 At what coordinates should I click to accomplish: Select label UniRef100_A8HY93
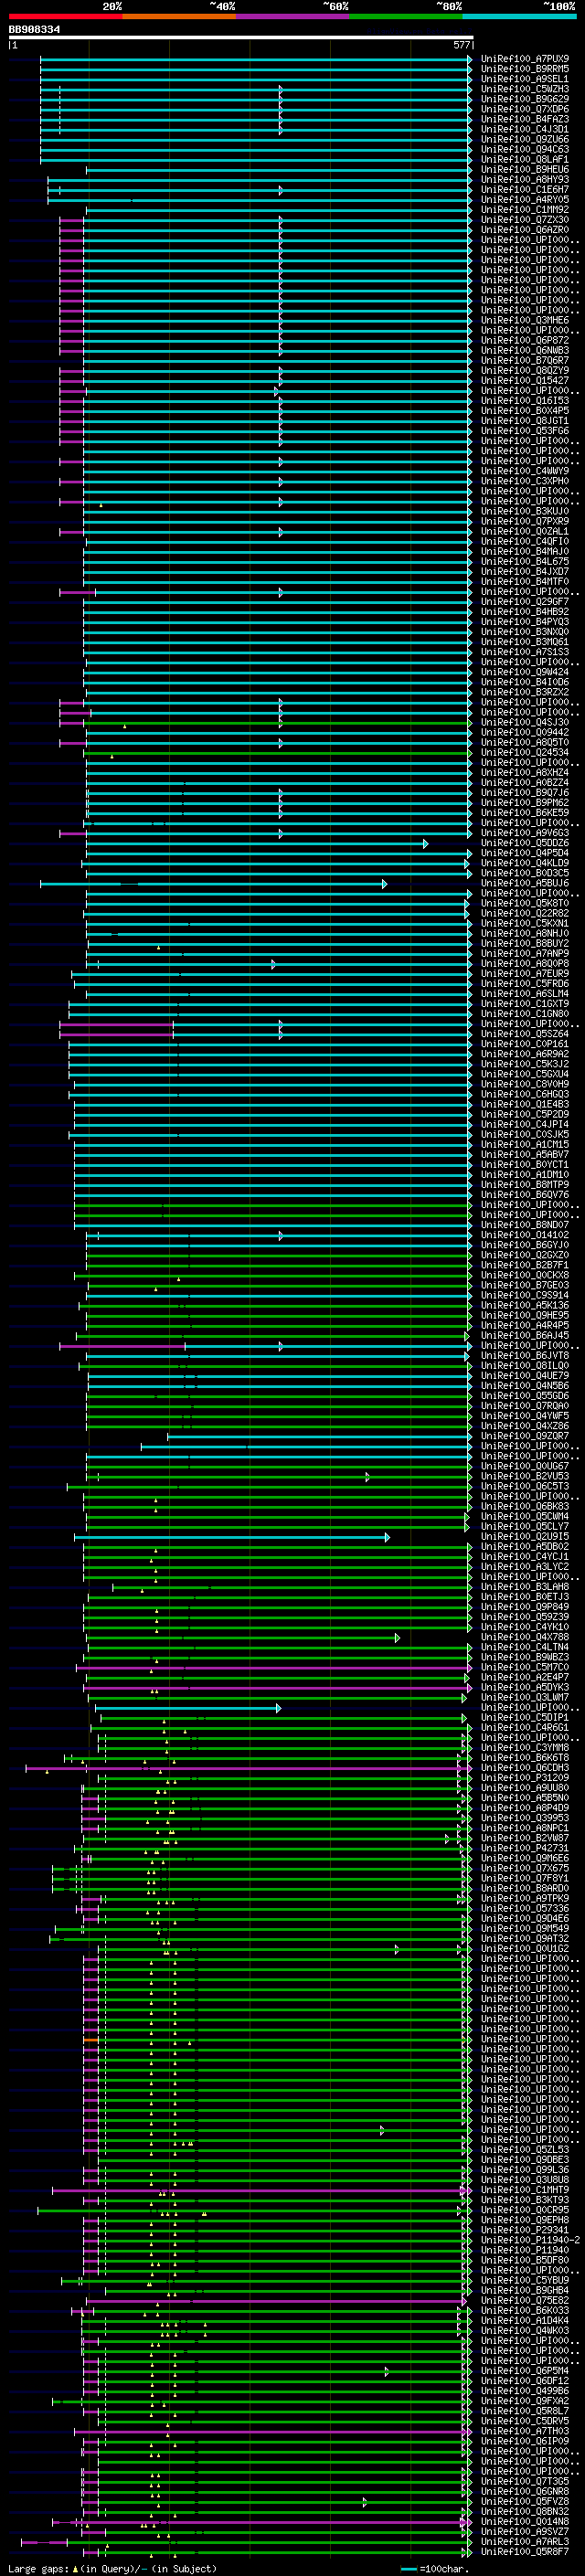525,179
